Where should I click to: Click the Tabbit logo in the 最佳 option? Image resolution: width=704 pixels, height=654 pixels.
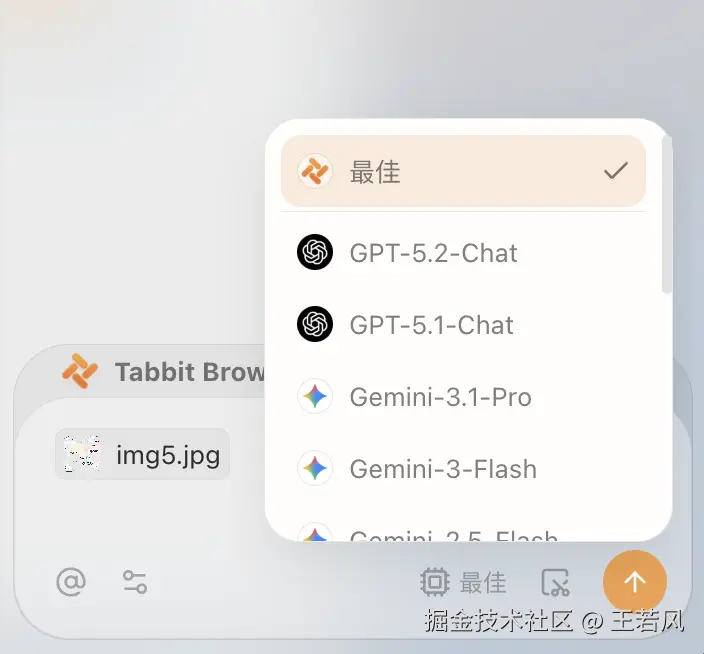(x=315, y=171)
